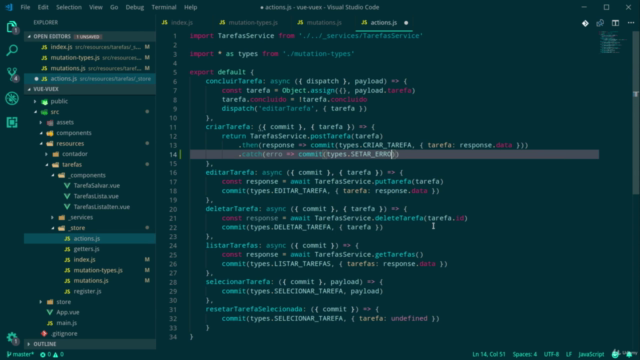Click the feedback smiley in status bar
This screenshot has width=640, height=360.
click(615, 354)
